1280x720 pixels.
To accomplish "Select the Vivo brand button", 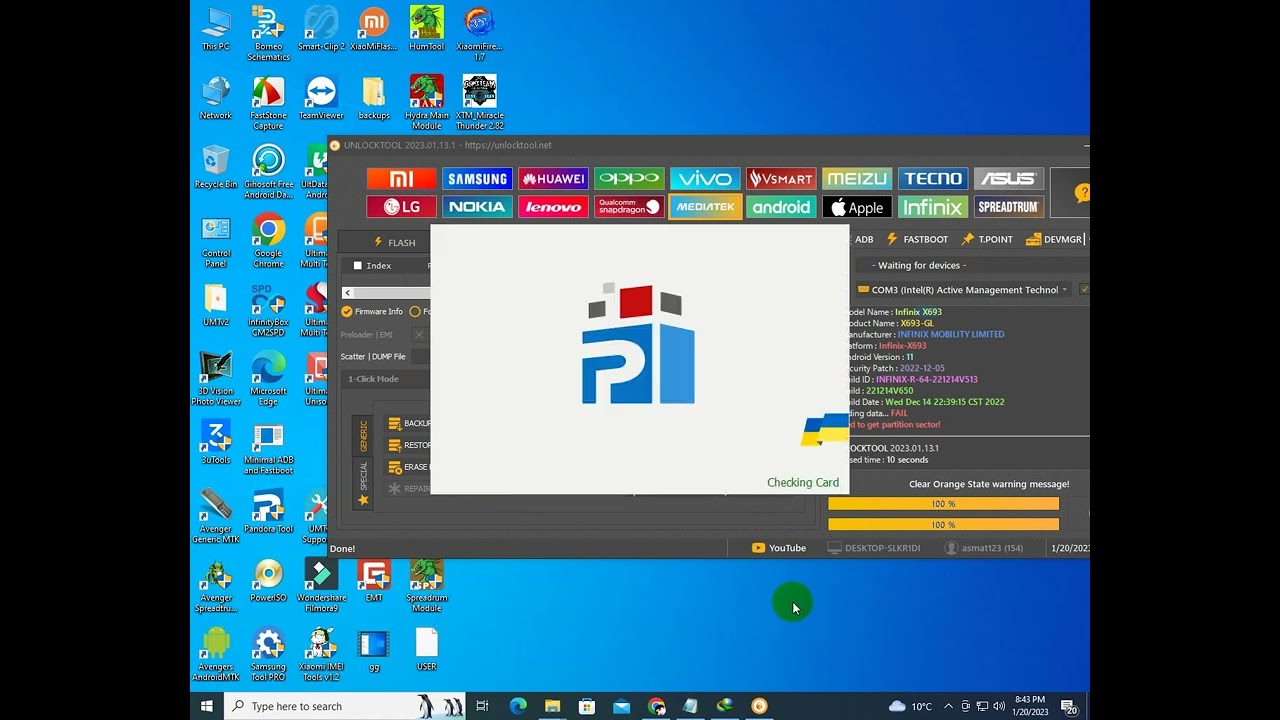I will (x=705, y=179).
